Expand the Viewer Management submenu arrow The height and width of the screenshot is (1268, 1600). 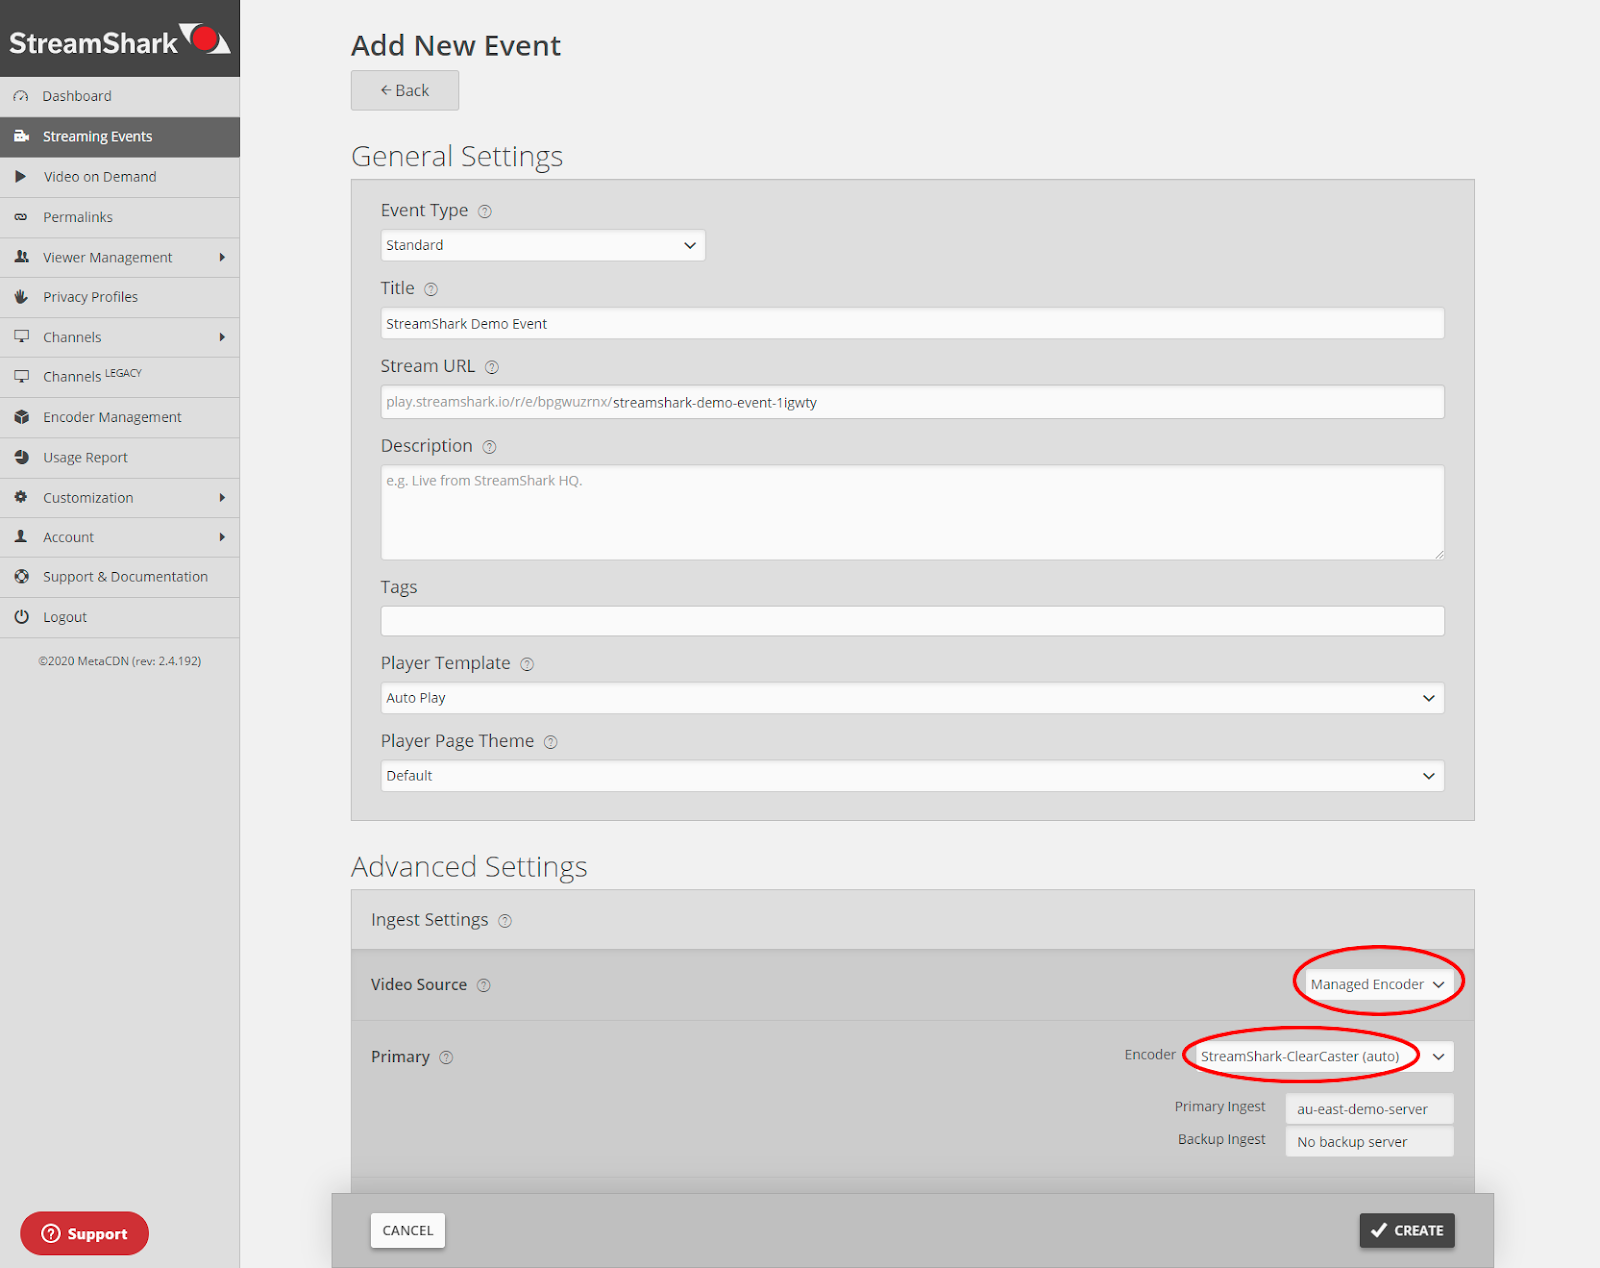222,257
